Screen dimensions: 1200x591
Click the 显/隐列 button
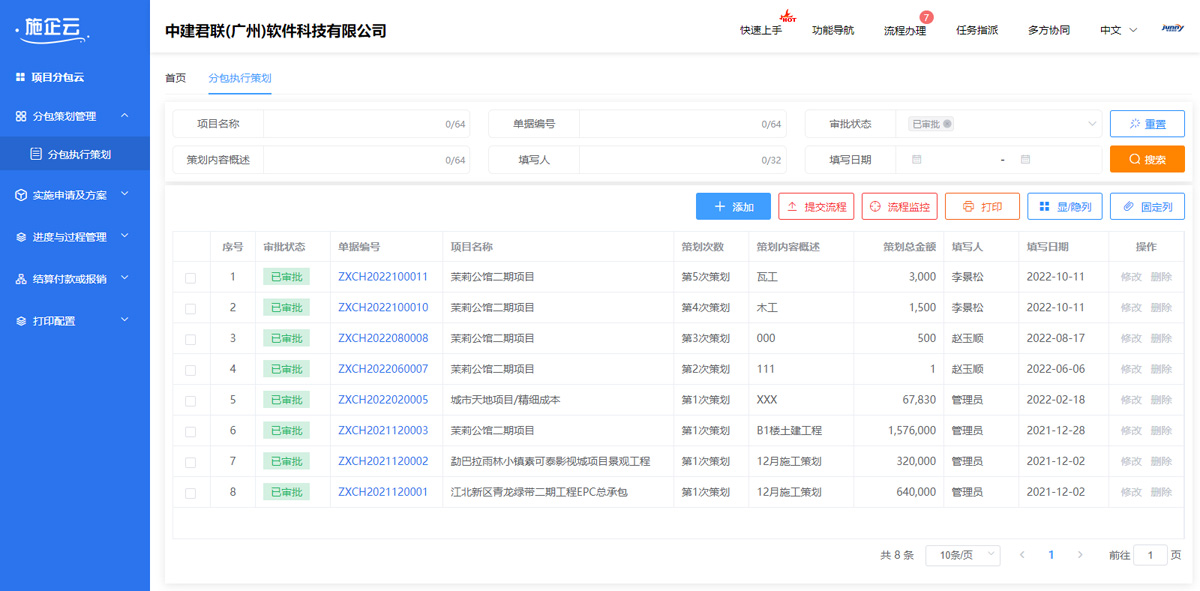point(1065,207)
